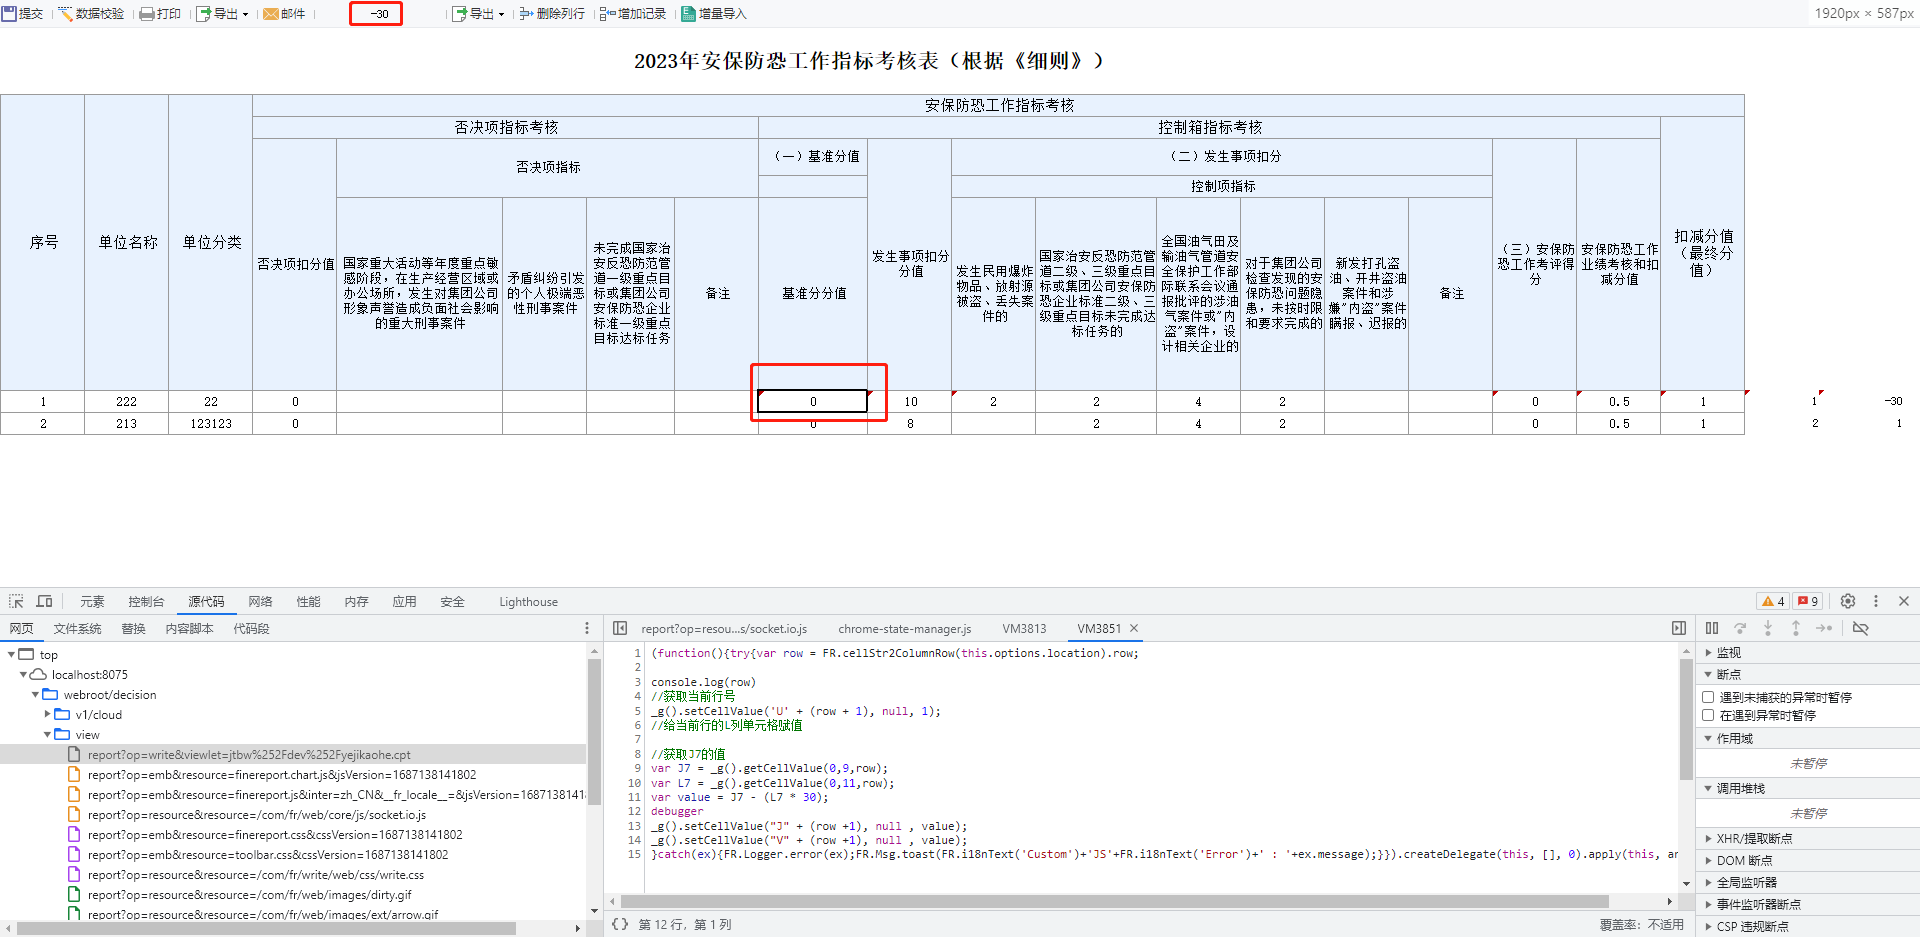Open chrome-state-manager.js editor tab

904,628
